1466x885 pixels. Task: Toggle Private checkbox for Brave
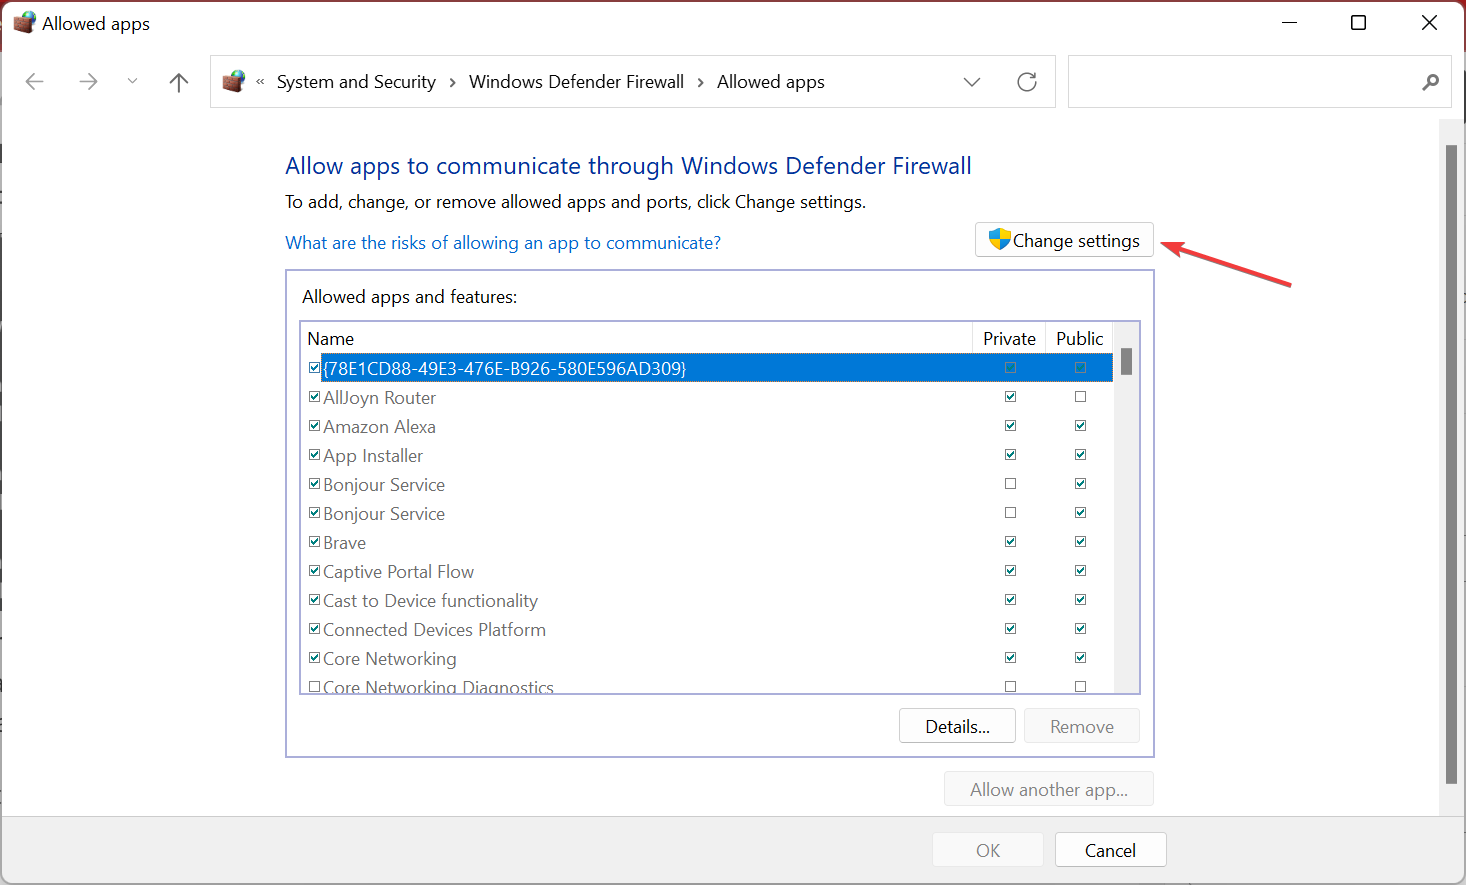[x=1010, y=542]
